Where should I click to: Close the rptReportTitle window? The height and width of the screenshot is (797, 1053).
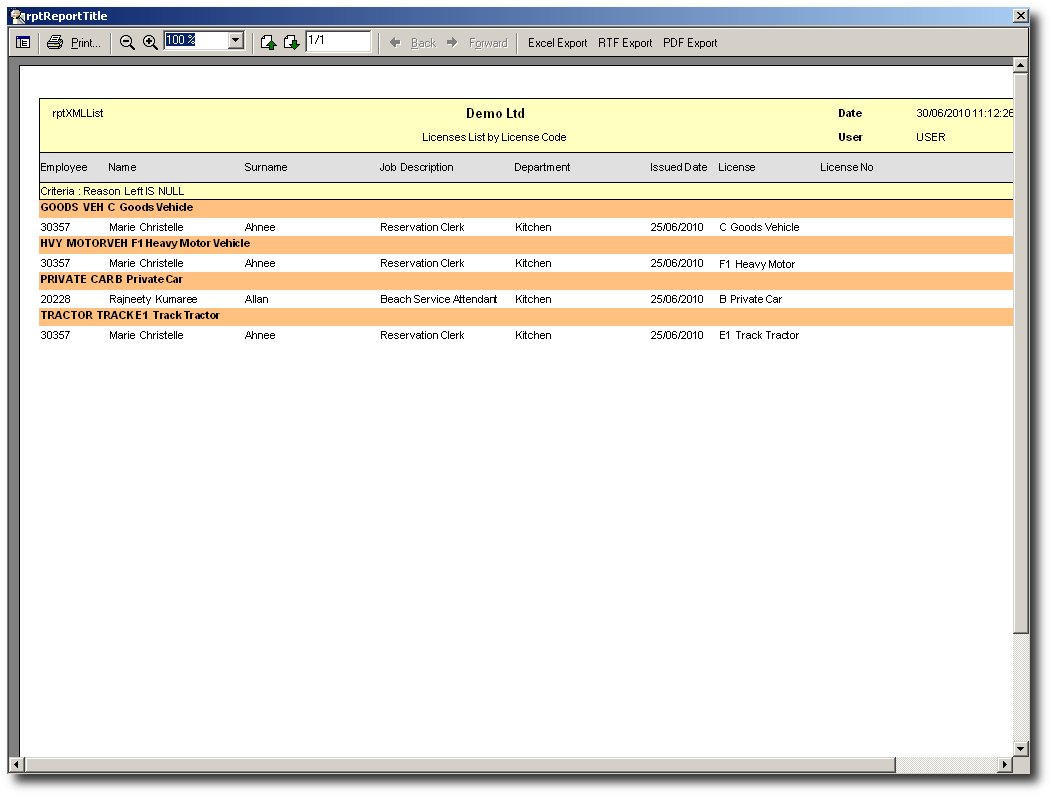[1020, 16]
